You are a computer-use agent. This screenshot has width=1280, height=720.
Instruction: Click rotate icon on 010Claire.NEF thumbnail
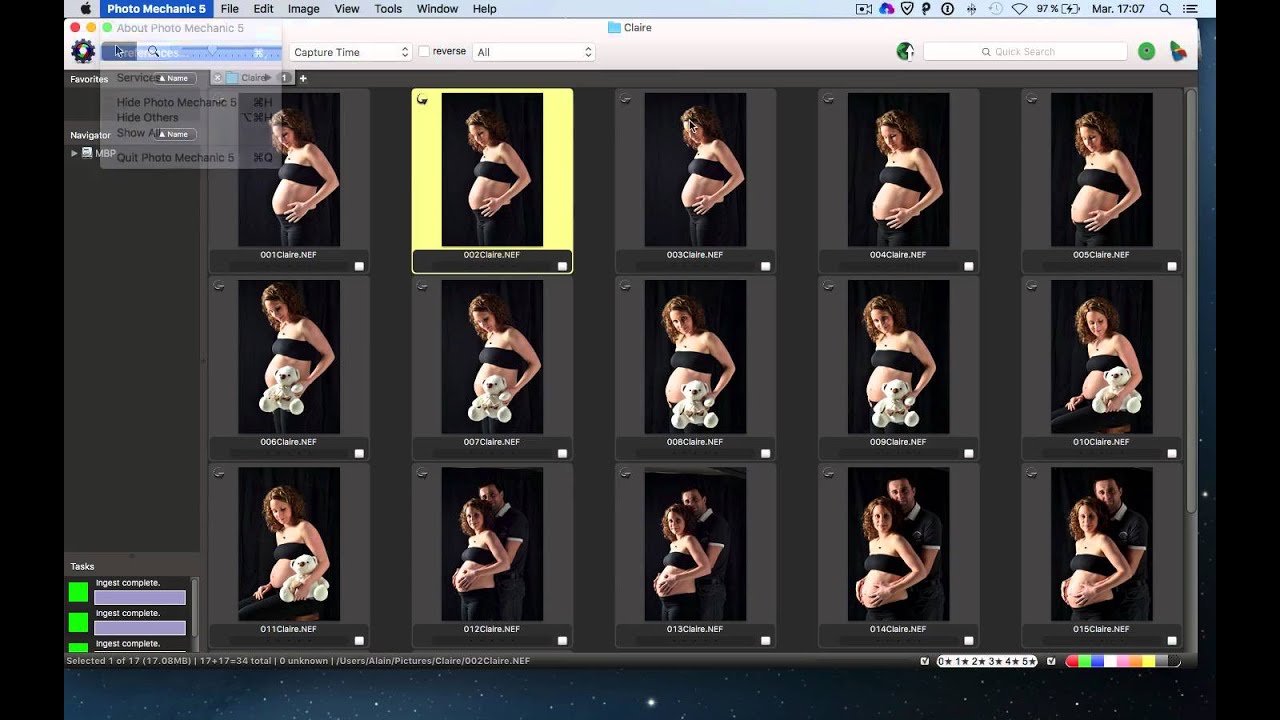click(1031, 286)
